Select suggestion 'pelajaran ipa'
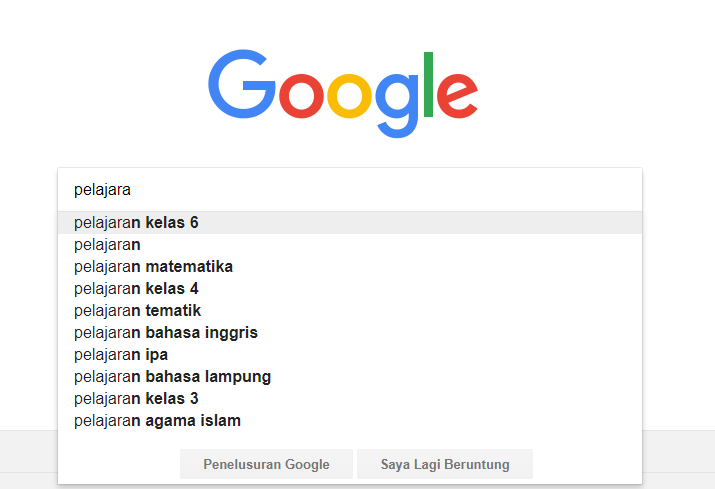 point(350,354)
